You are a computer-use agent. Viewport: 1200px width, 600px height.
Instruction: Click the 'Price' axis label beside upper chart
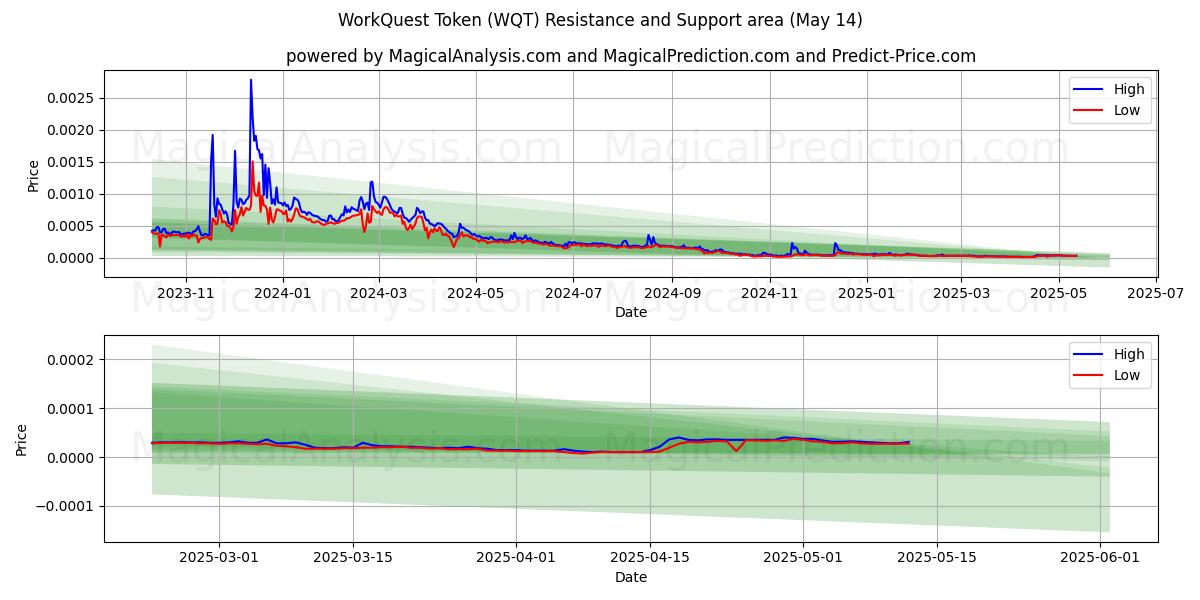(x=33, y=176)
